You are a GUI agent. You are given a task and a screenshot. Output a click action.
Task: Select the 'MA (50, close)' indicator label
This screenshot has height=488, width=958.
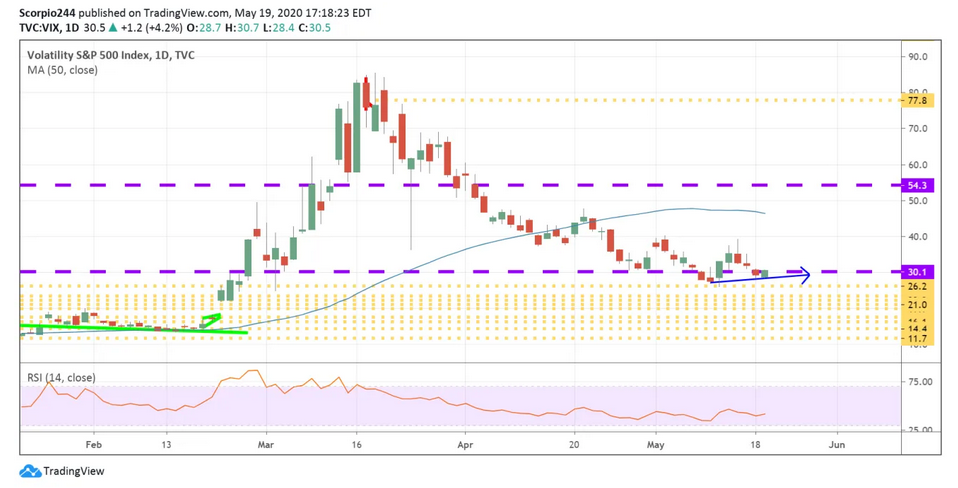tap(62, 70)
